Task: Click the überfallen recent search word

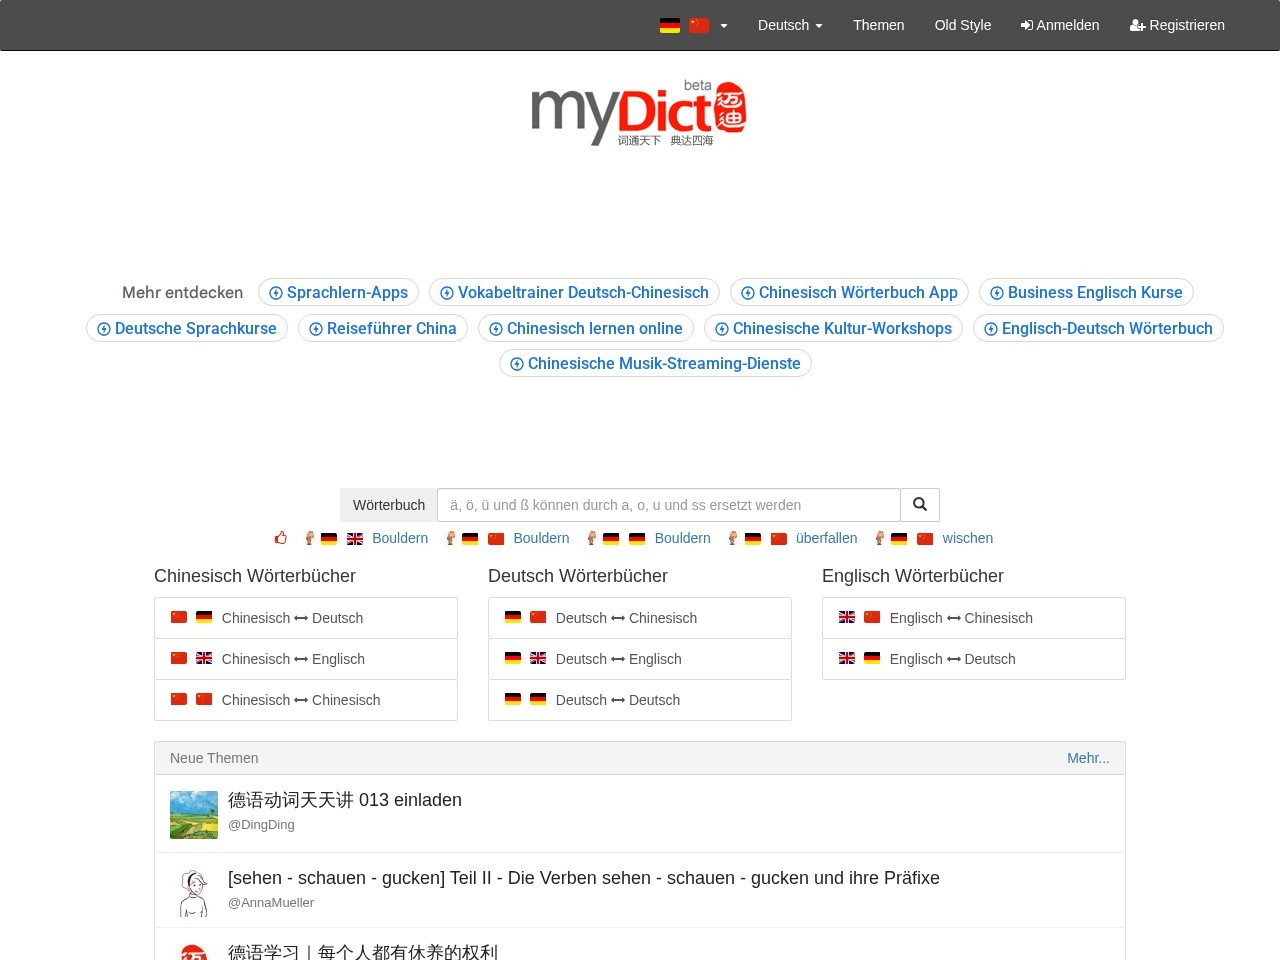Action: pos(826,538)
